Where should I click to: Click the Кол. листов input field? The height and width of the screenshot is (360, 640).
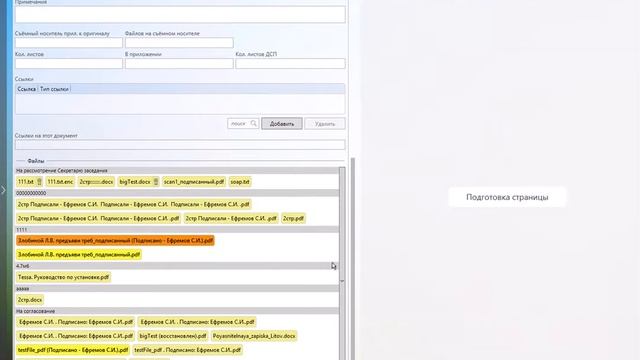coord(69,63)
